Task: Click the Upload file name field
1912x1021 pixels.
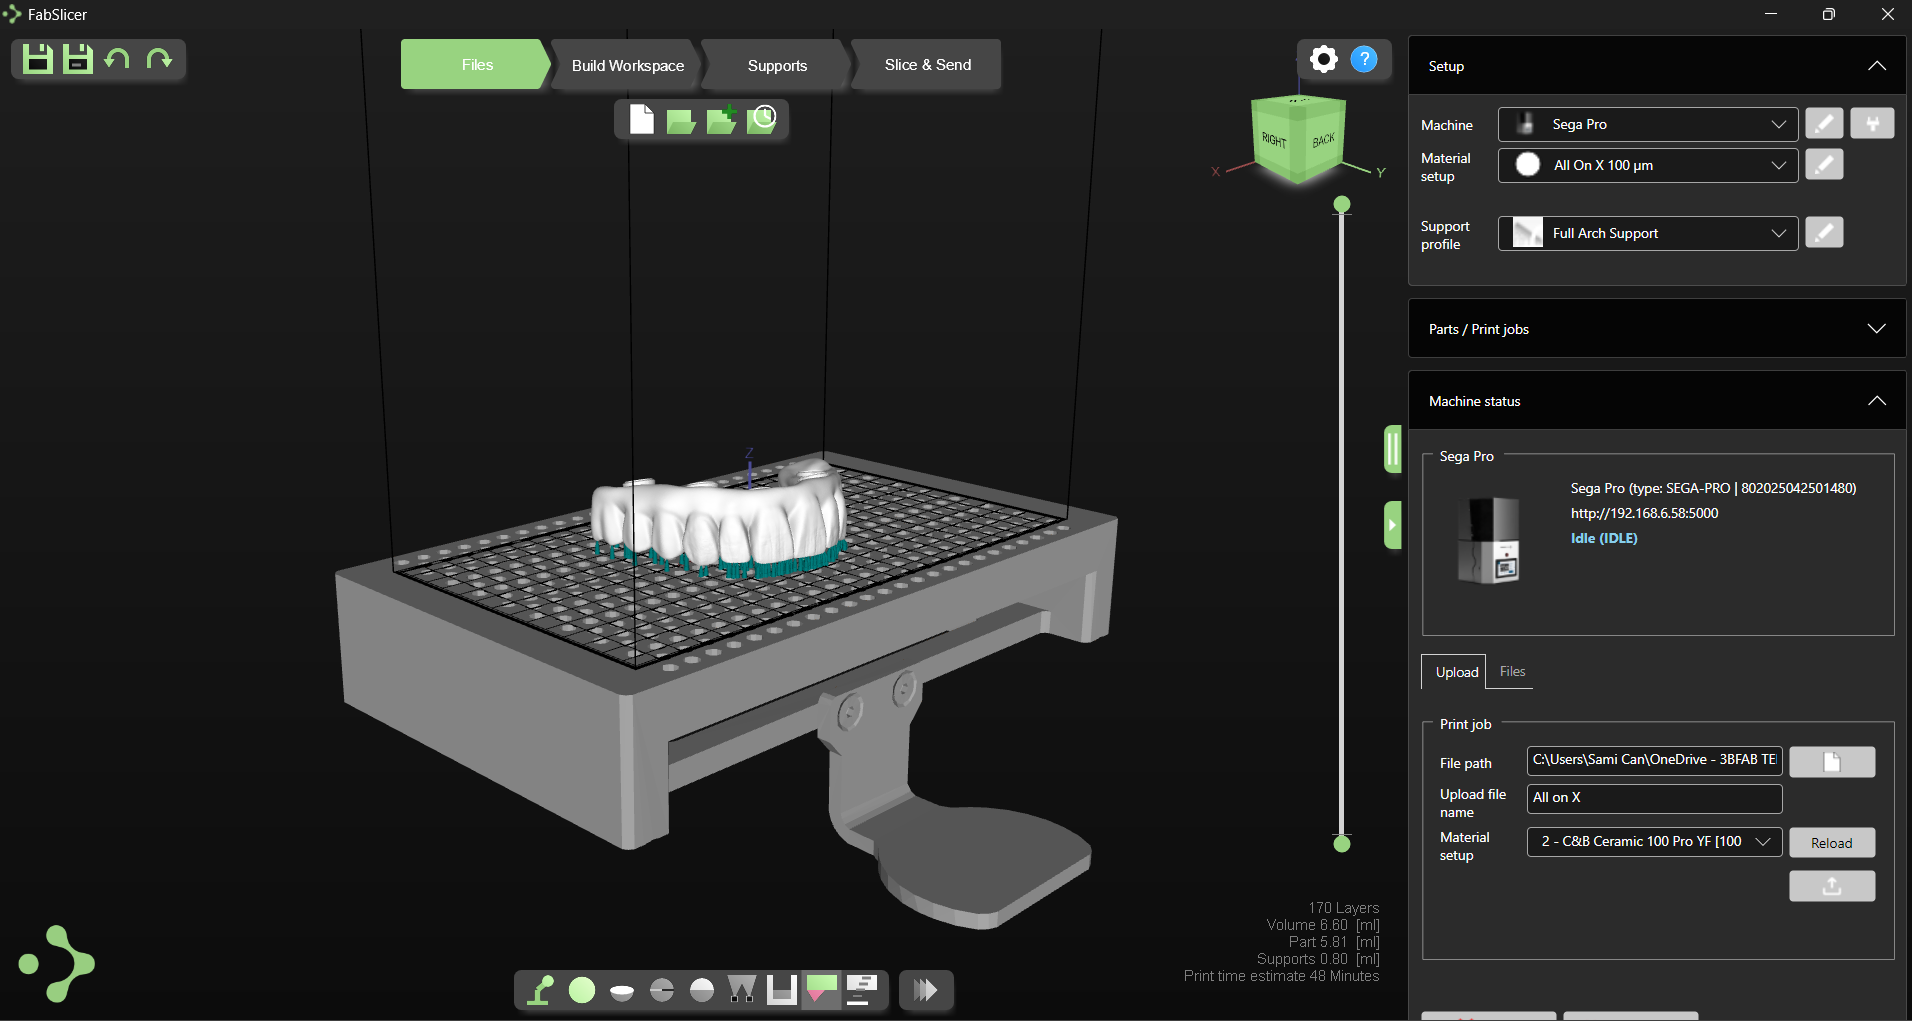Action: 1654,798
